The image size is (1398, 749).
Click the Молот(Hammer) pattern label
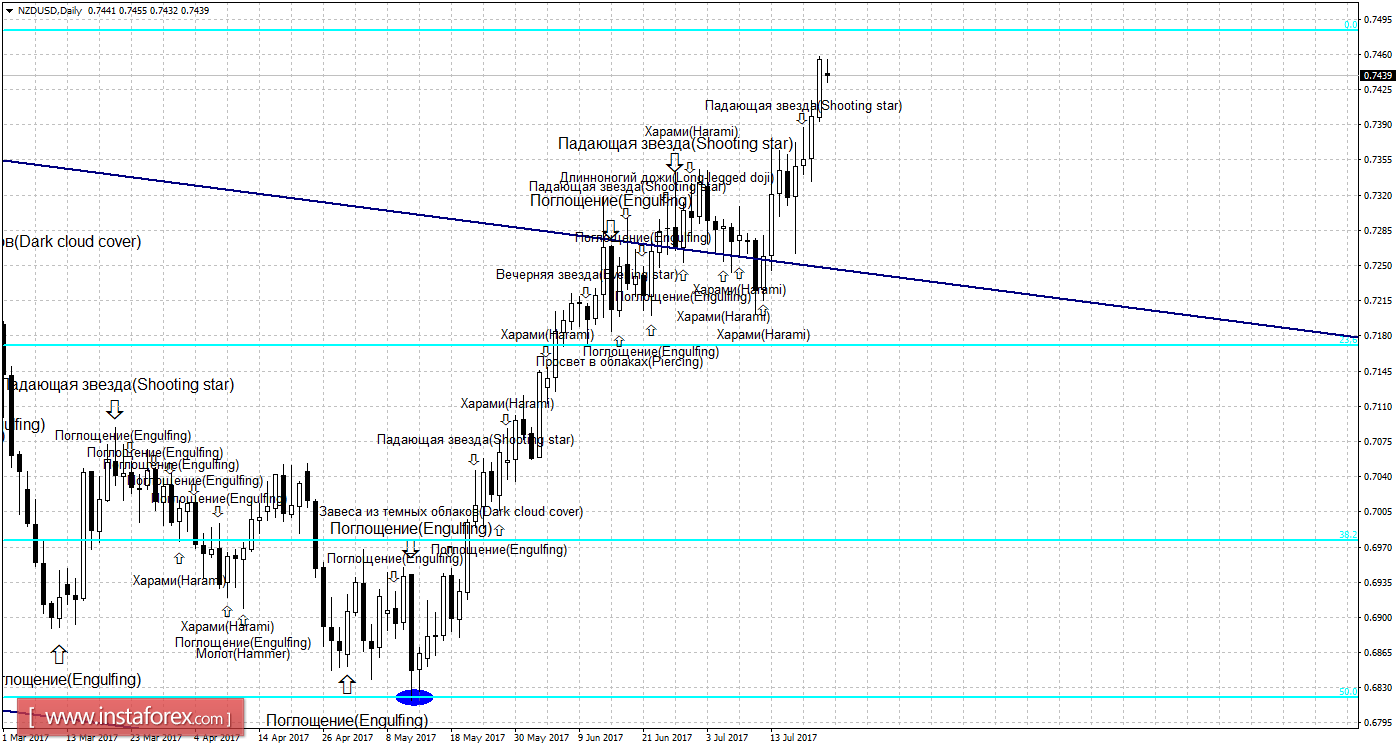tap(243, 654)
